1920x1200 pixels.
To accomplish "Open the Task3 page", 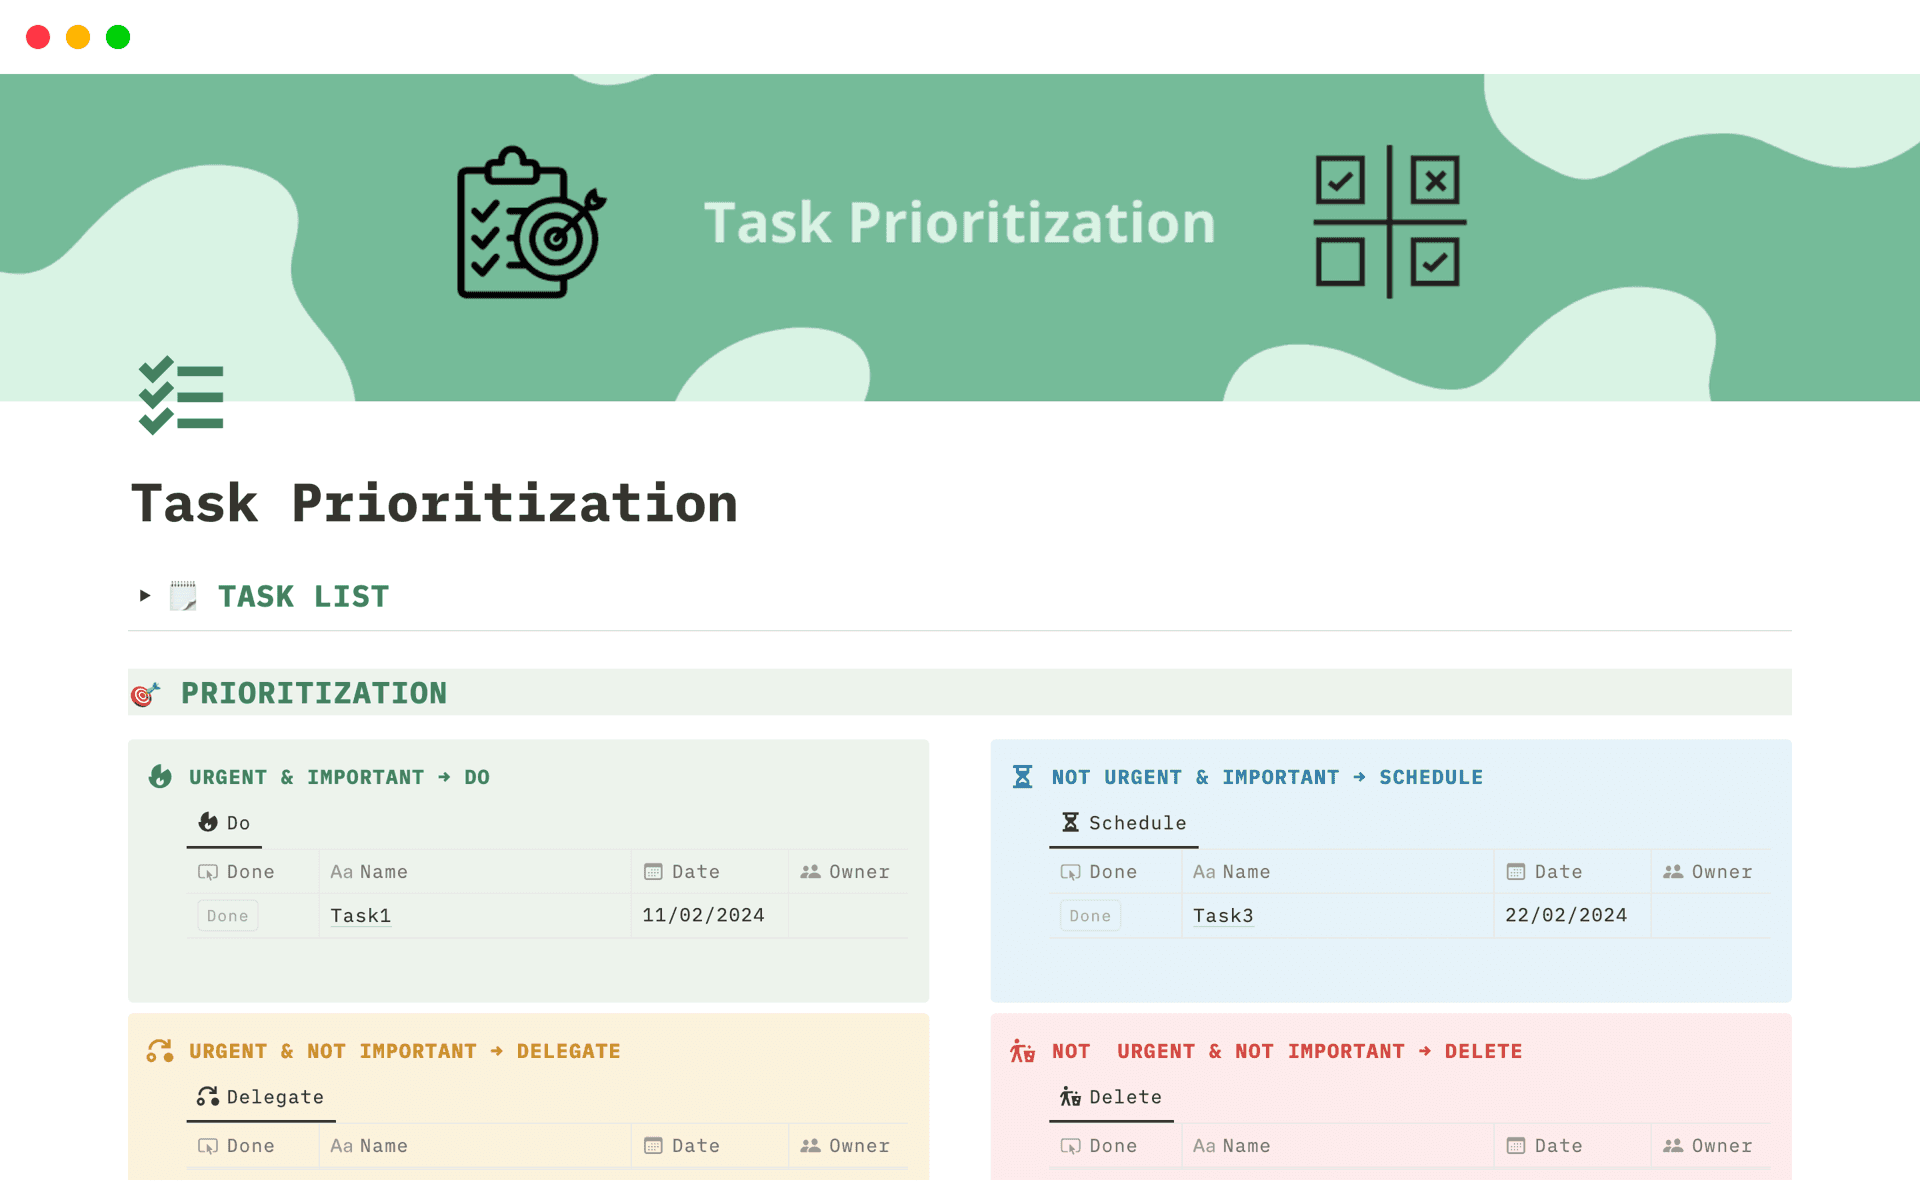I will [1223, 915].
